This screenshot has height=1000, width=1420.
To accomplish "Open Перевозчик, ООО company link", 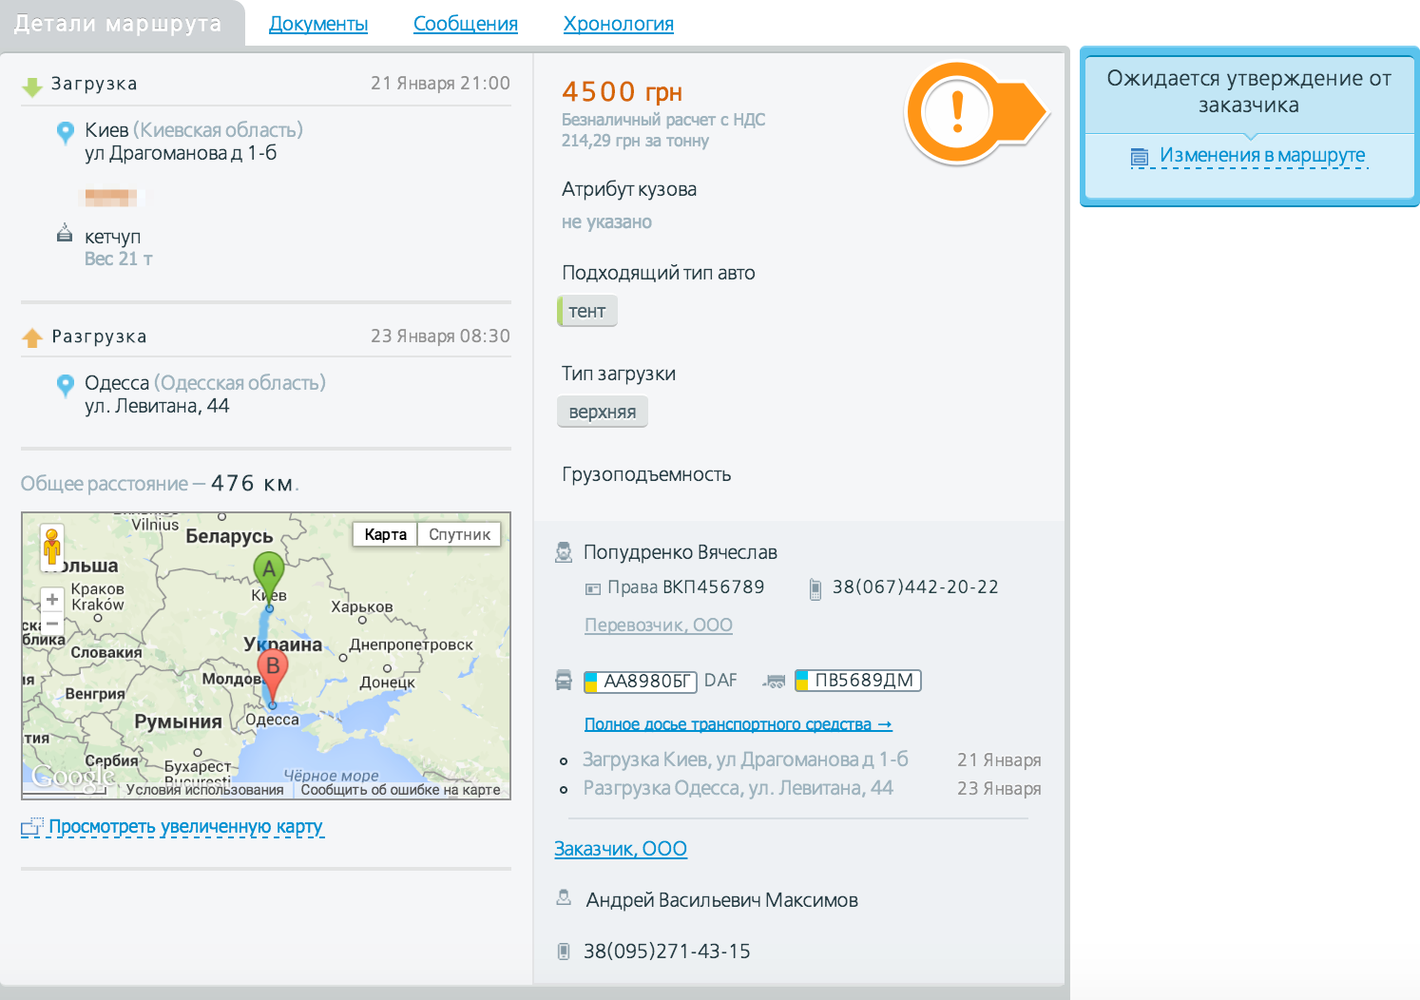I will coord(658,625).
